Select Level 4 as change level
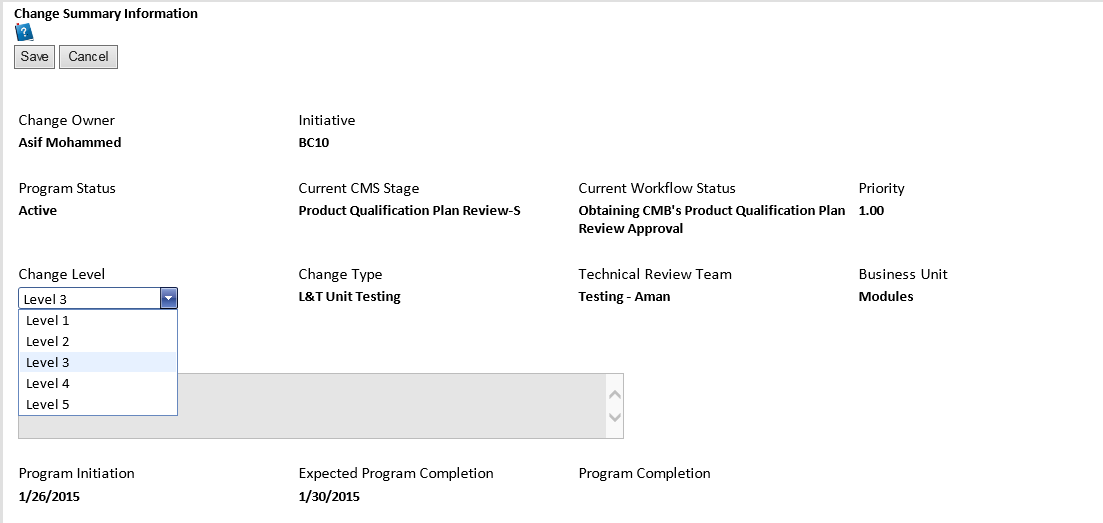This screenshot has width=1103, height=523. (x=48, y=384)
